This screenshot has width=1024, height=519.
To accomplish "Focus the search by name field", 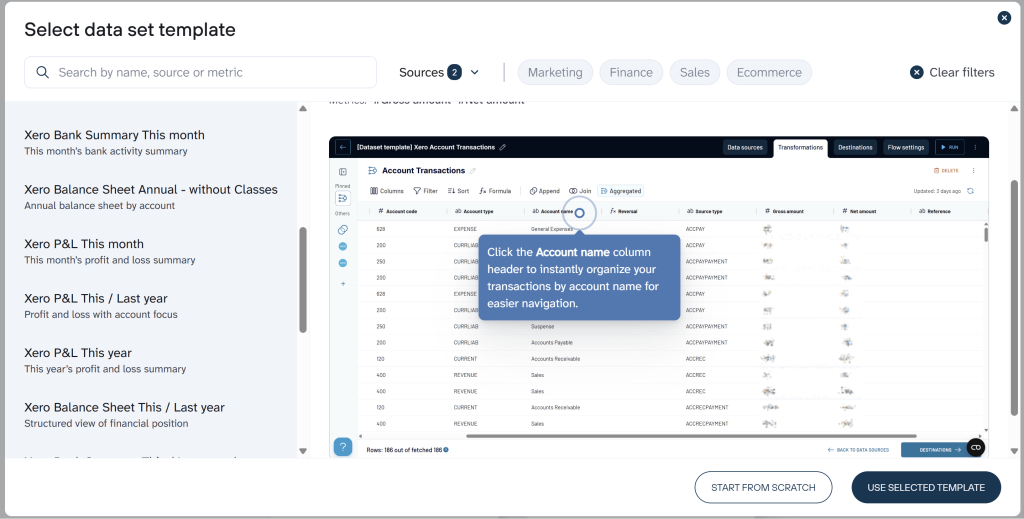I will [200, 72].
